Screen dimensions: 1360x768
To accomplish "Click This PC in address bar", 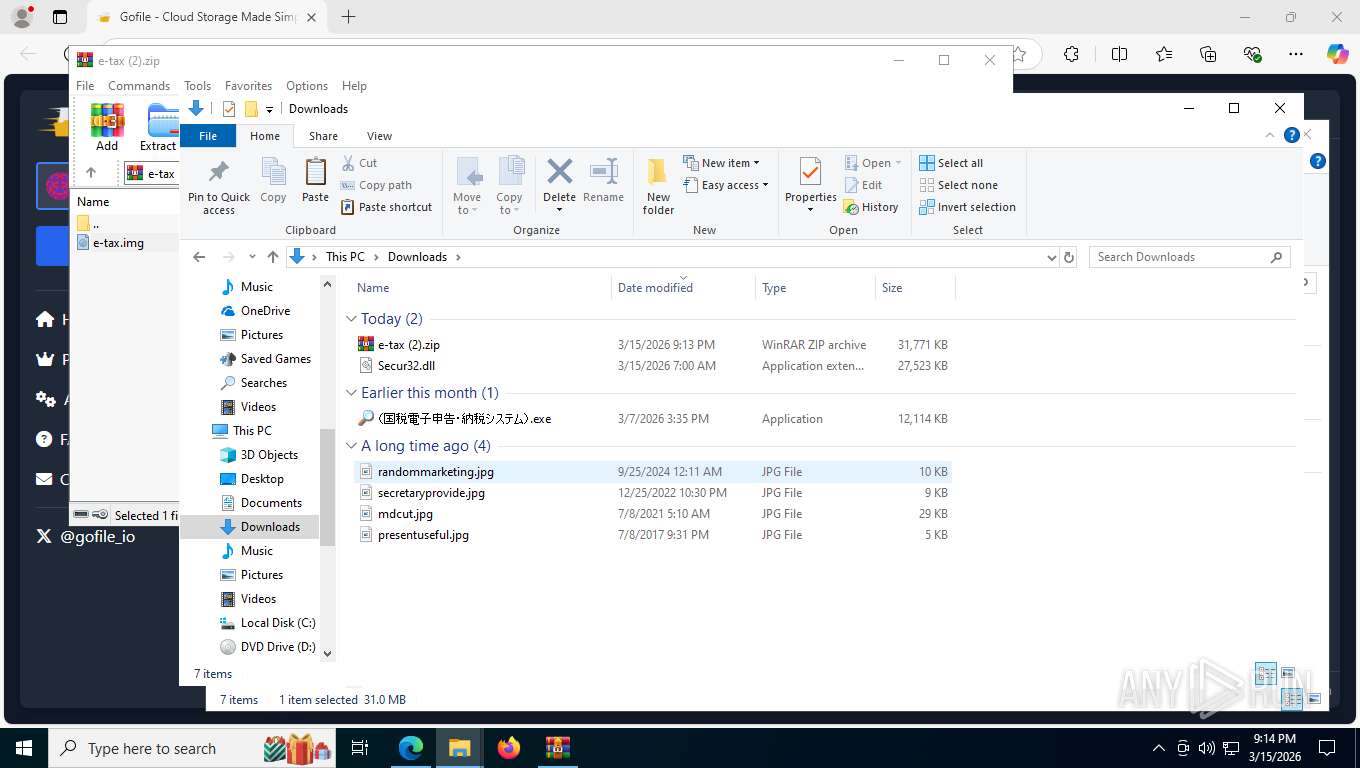I will click(345, 257).
